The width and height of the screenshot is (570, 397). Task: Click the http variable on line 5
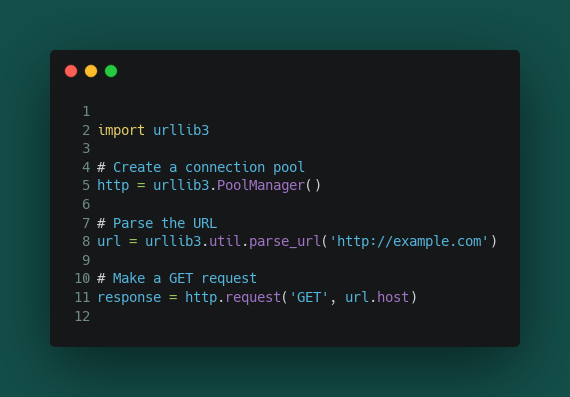tap(113, 185)
